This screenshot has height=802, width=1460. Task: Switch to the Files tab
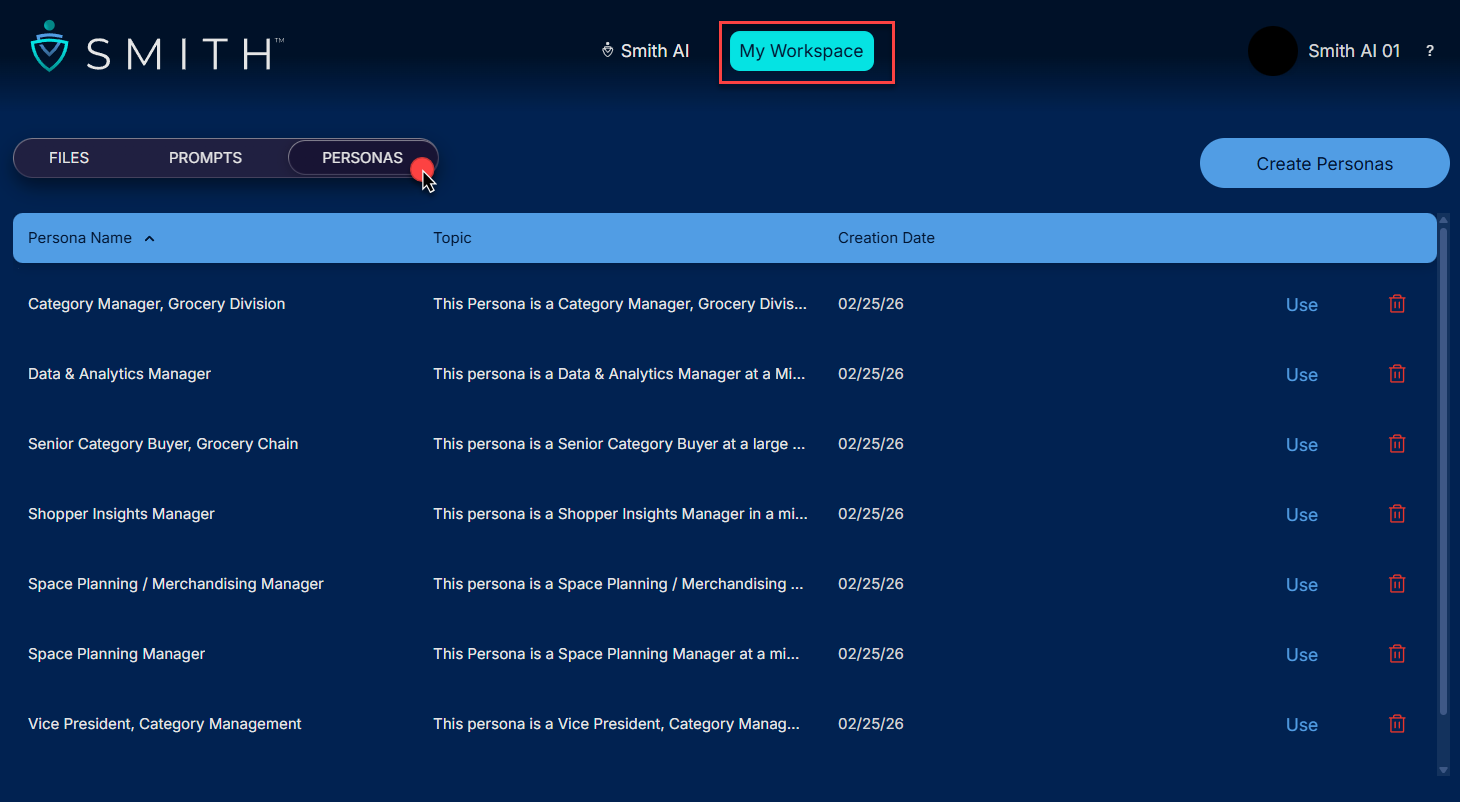point(69,158)
